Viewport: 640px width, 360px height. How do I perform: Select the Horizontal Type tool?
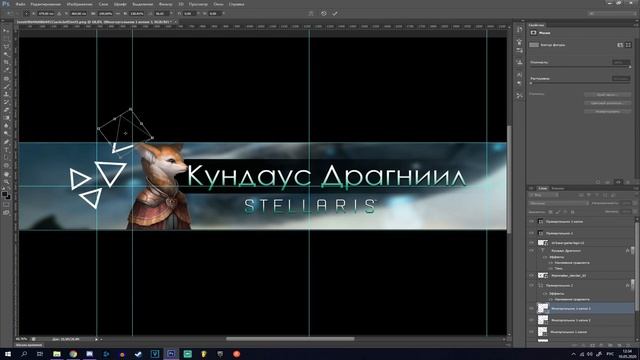6,150
